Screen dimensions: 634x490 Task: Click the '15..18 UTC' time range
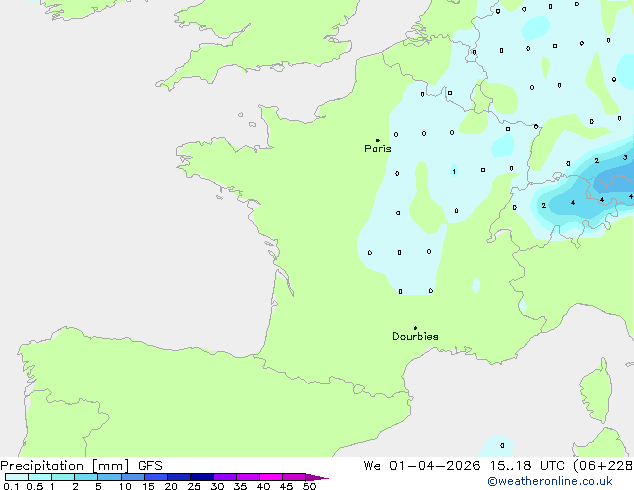[527, 466]
